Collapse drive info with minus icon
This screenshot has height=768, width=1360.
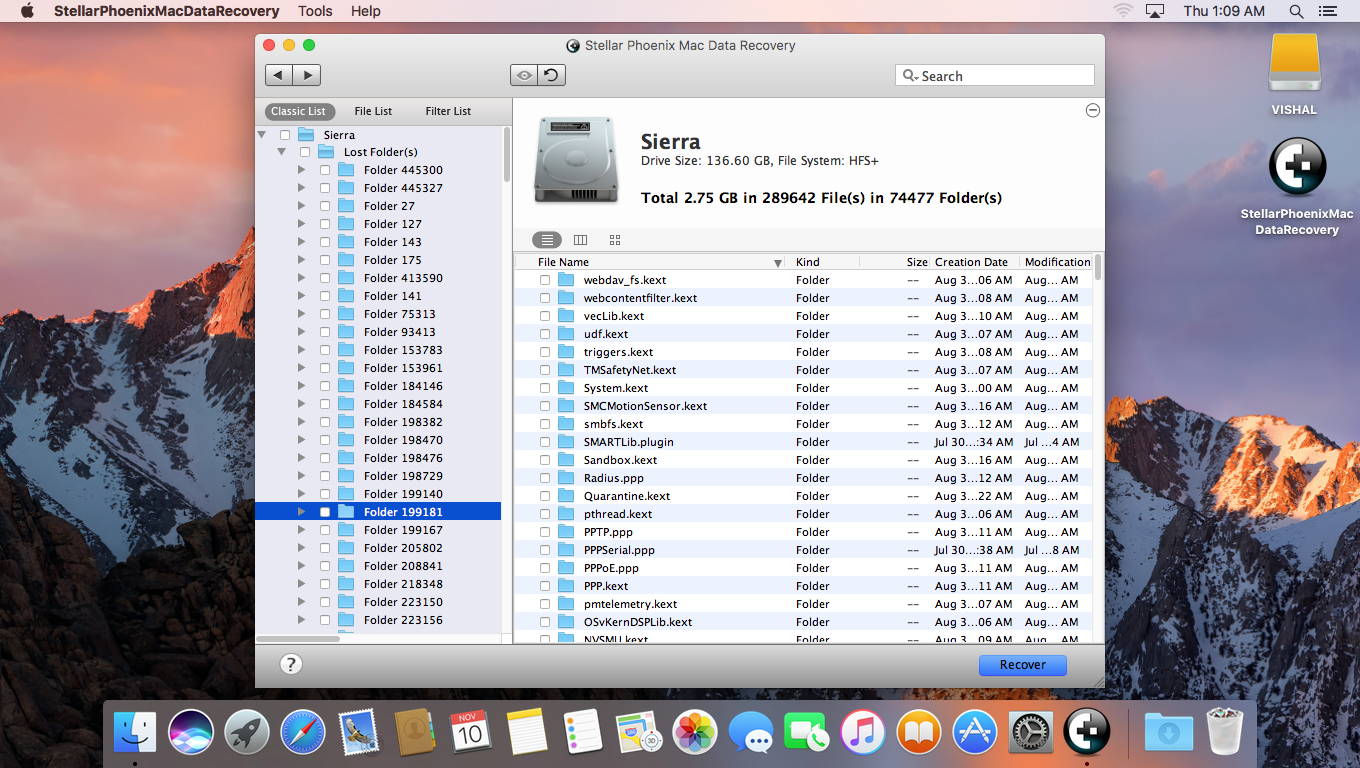tap(1093, 110)
